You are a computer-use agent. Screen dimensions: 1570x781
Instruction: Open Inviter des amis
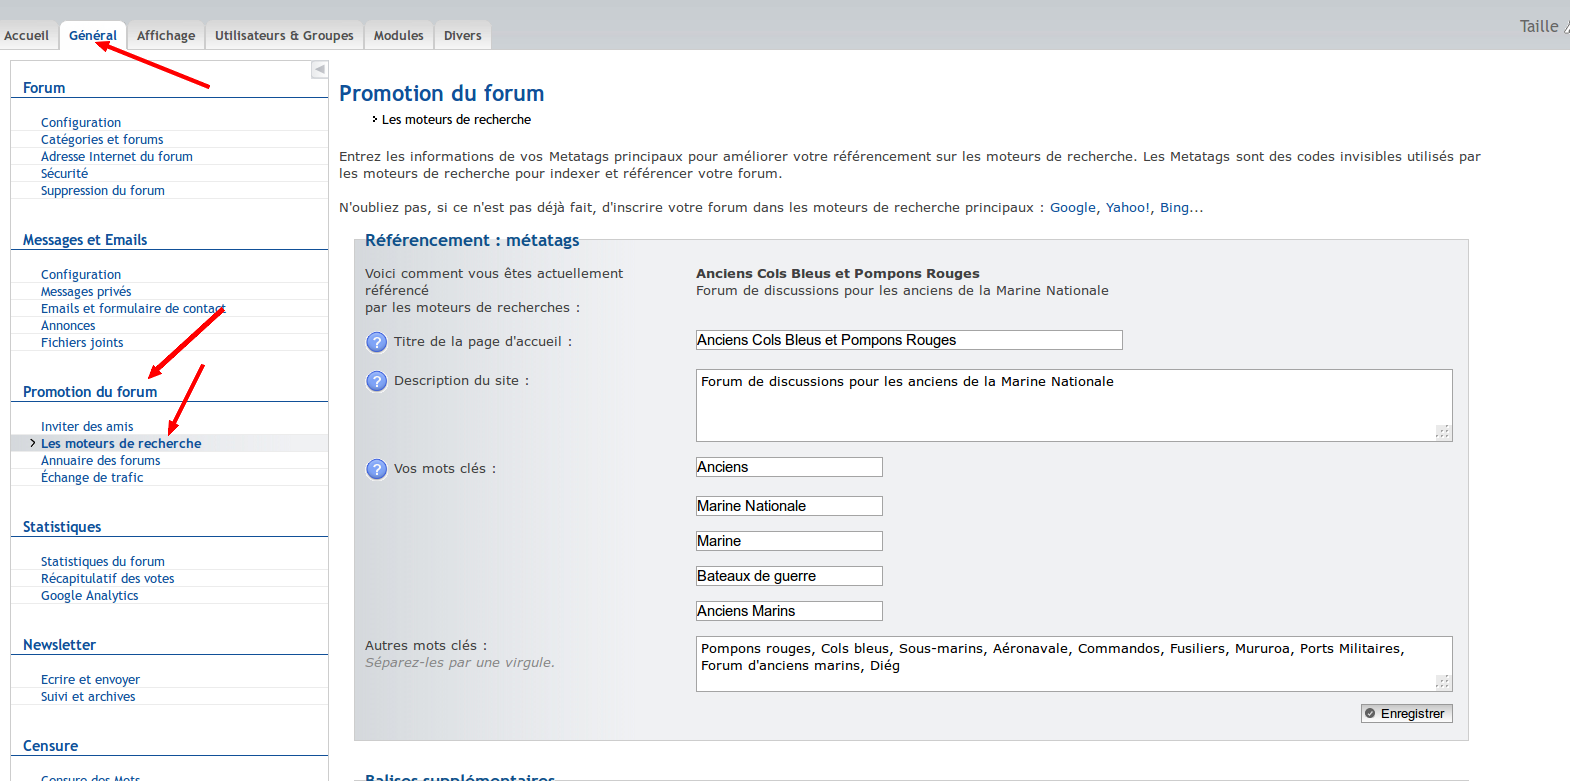coord(87,427)
